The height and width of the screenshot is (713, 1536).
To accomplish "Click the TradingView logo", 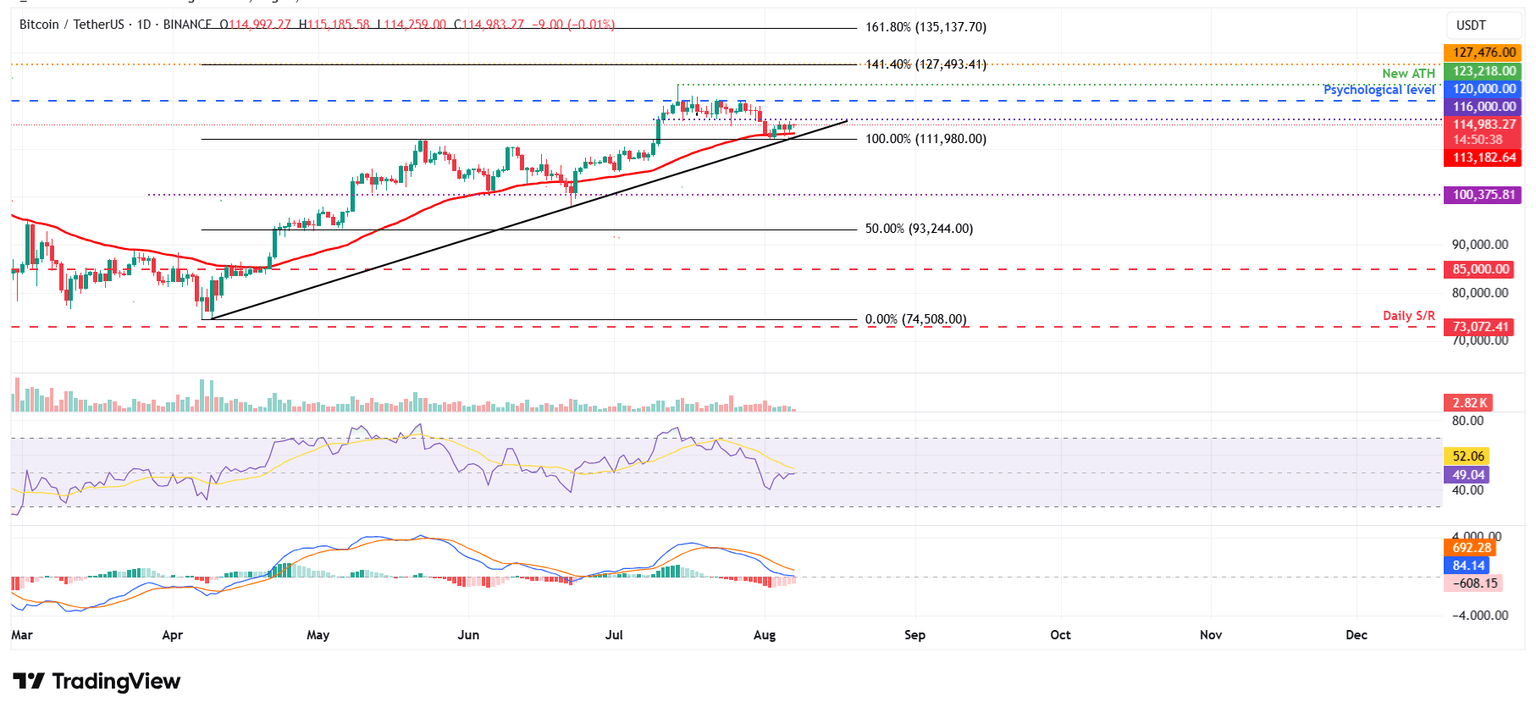I will coord(95,681).
